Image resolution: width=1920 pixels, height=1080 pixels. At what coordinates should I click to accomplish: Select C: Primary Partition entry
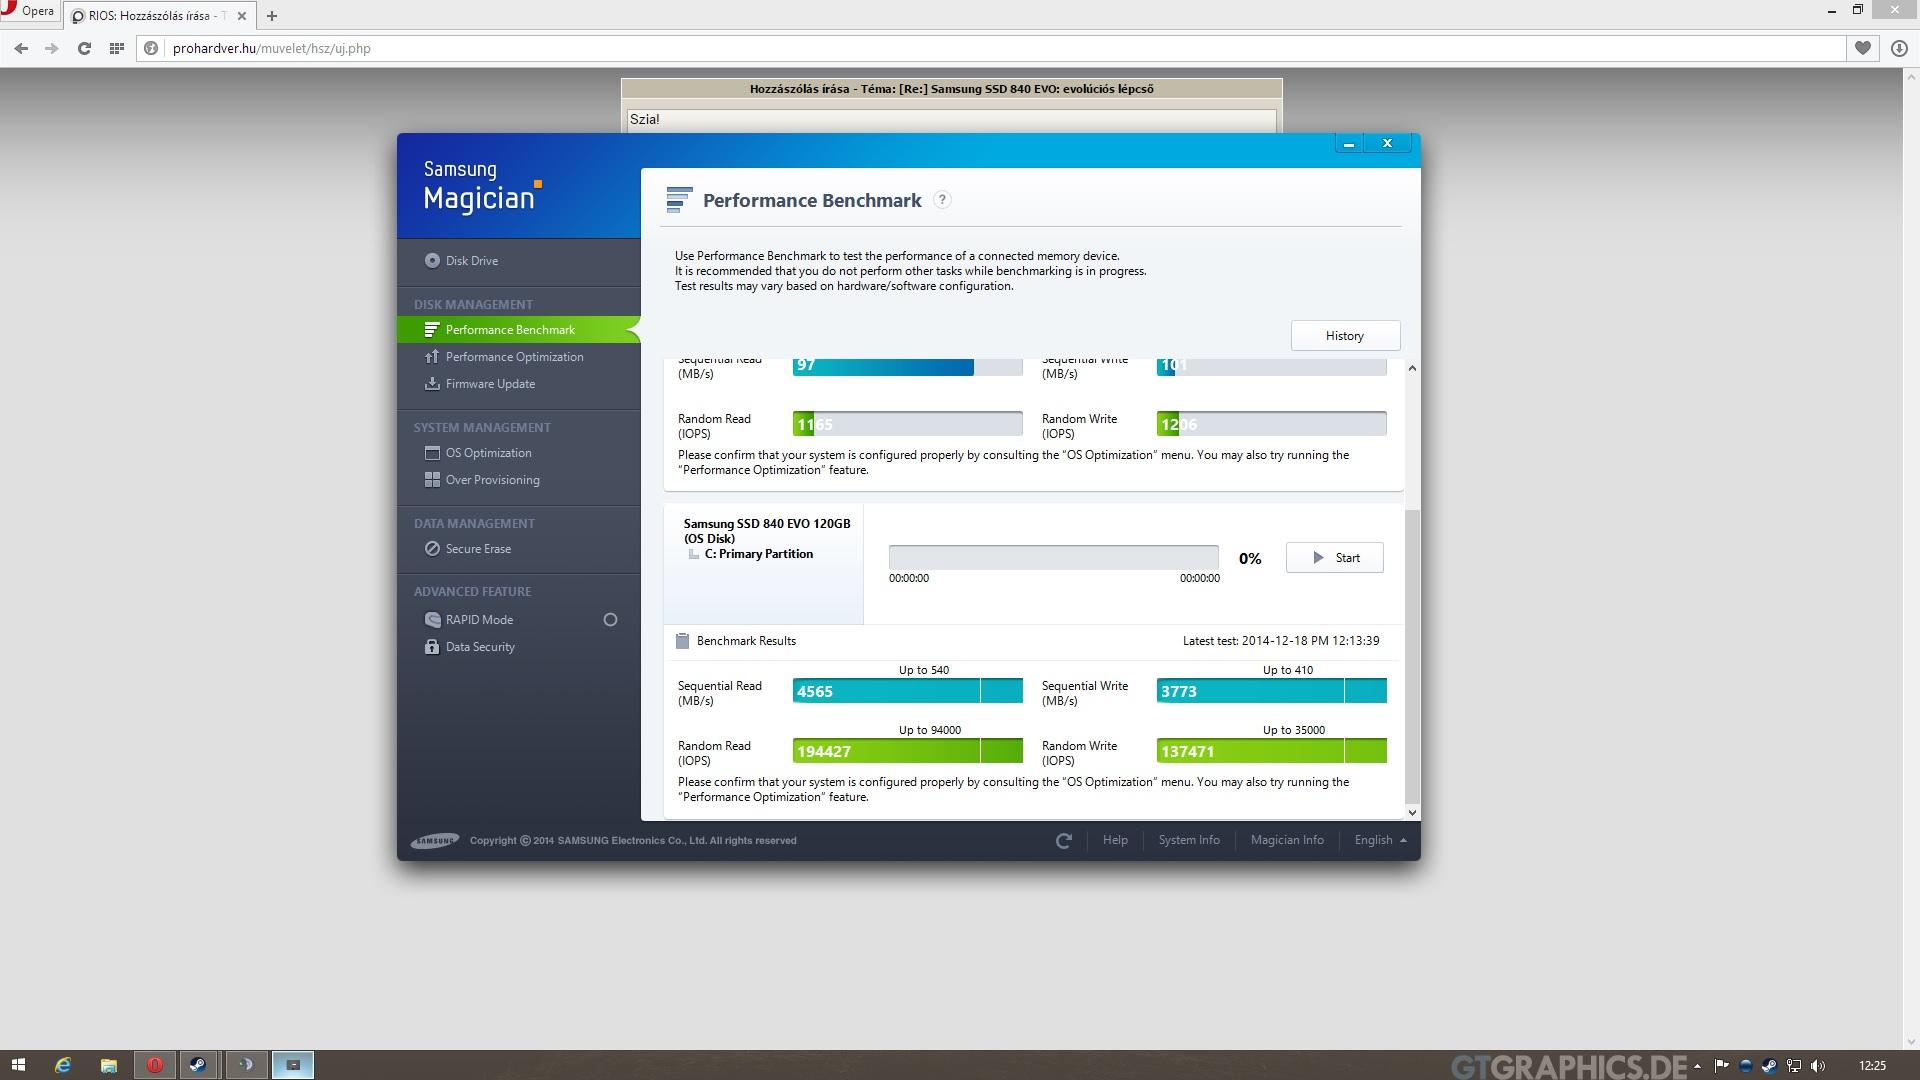[x=758, y=553]
